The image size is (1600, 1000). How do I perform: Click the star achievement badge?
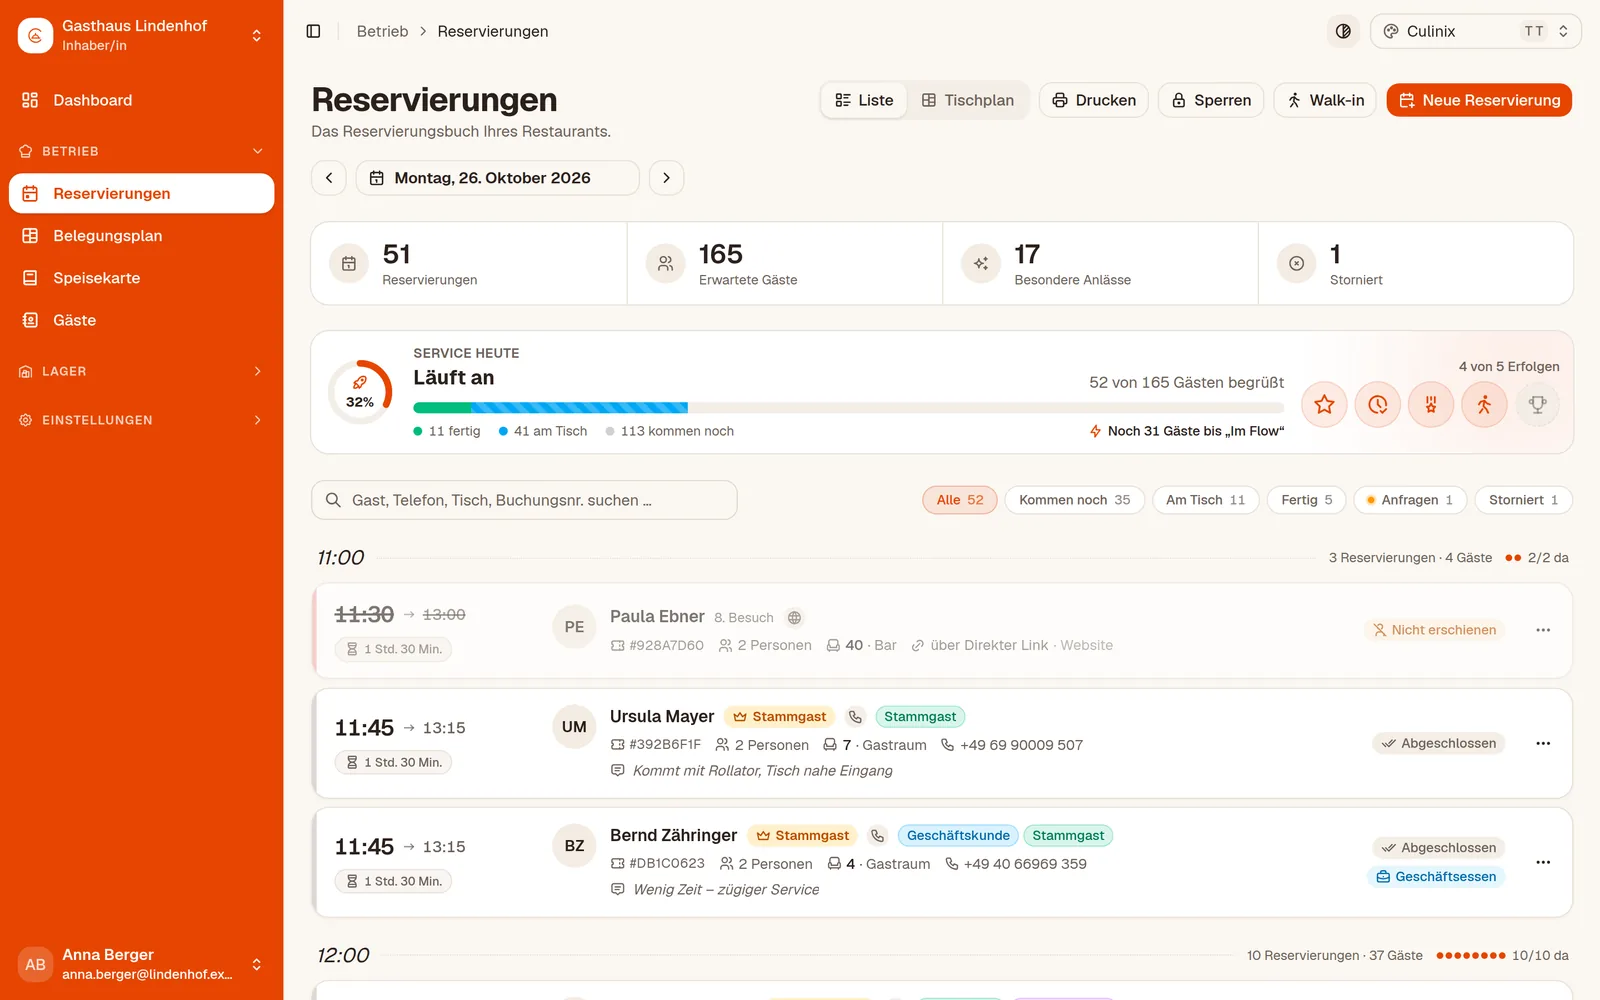pyautogui.click(x=1324, y=405)
